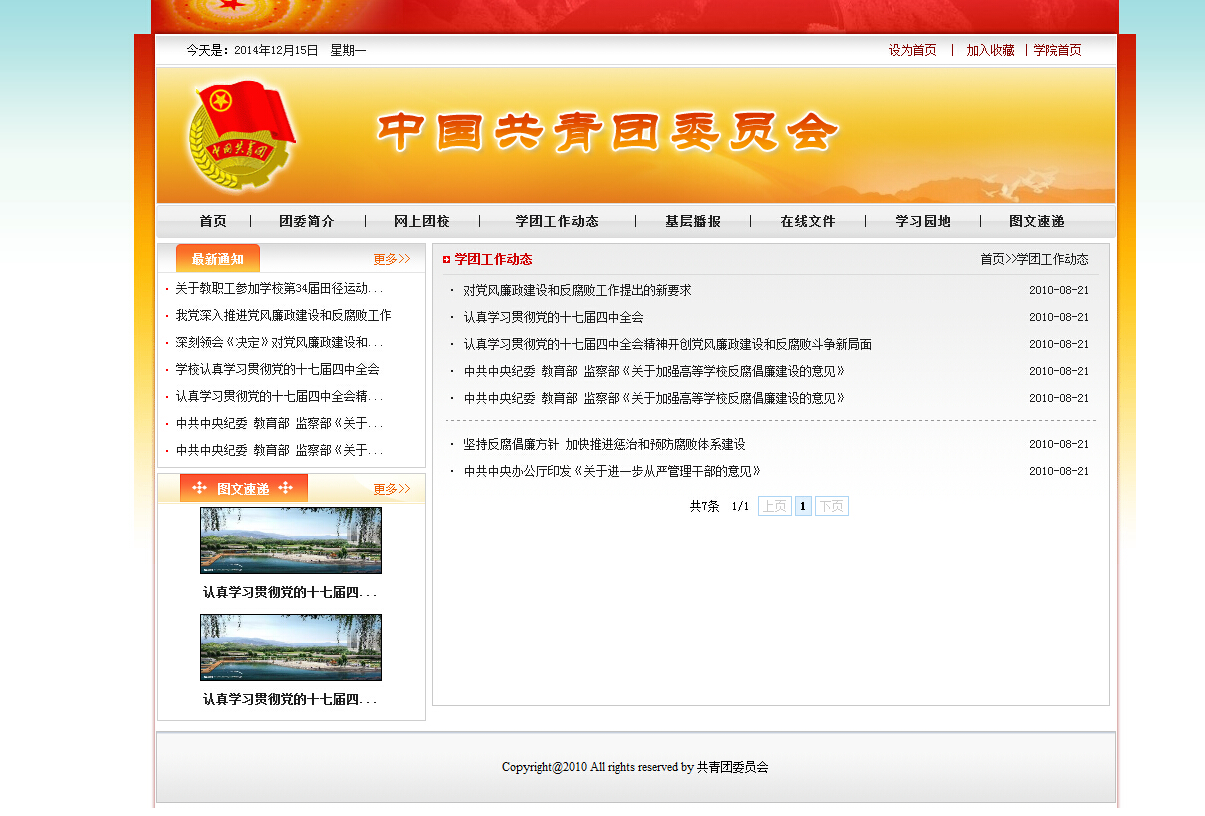Click 学团工作动态 section title in content panel

[493, 259]
